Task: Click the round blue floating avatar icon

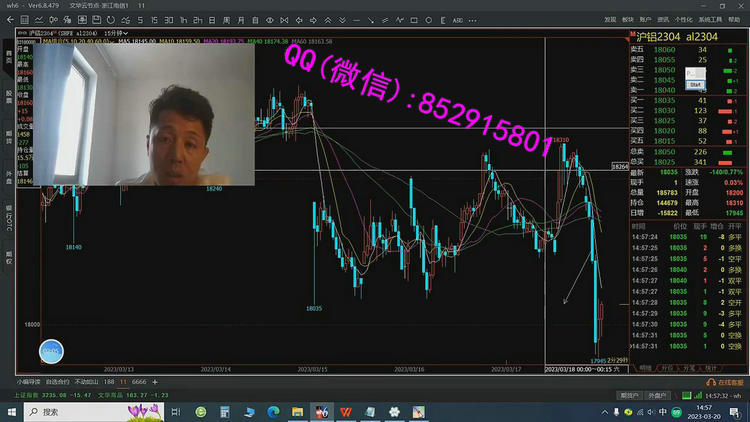Action: (x=51, y=351)
